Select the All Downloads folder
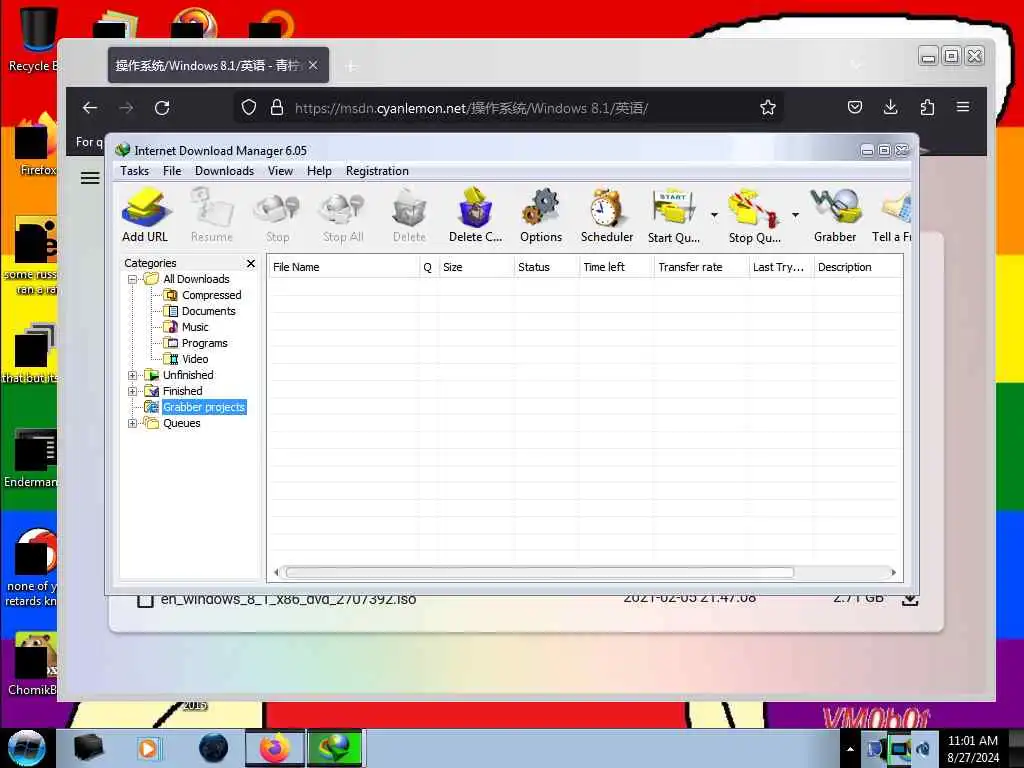 (196, 279)
